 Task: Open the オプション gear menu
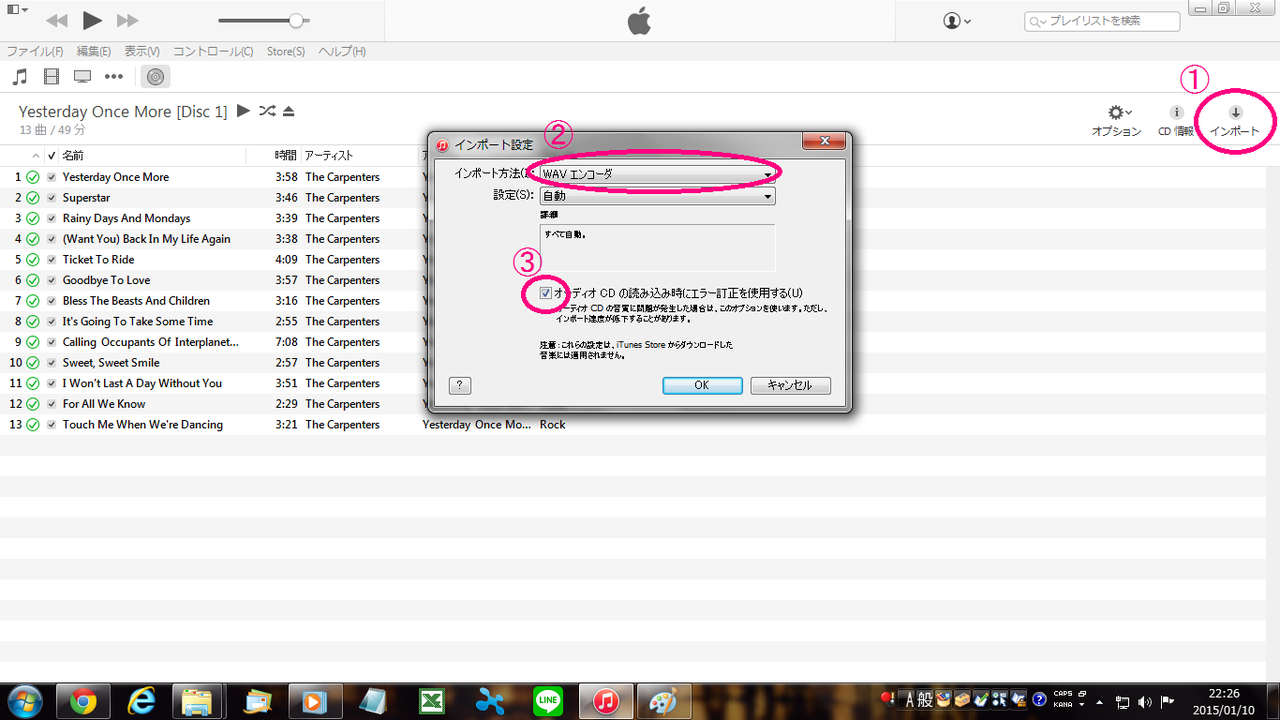(1116, 120)
